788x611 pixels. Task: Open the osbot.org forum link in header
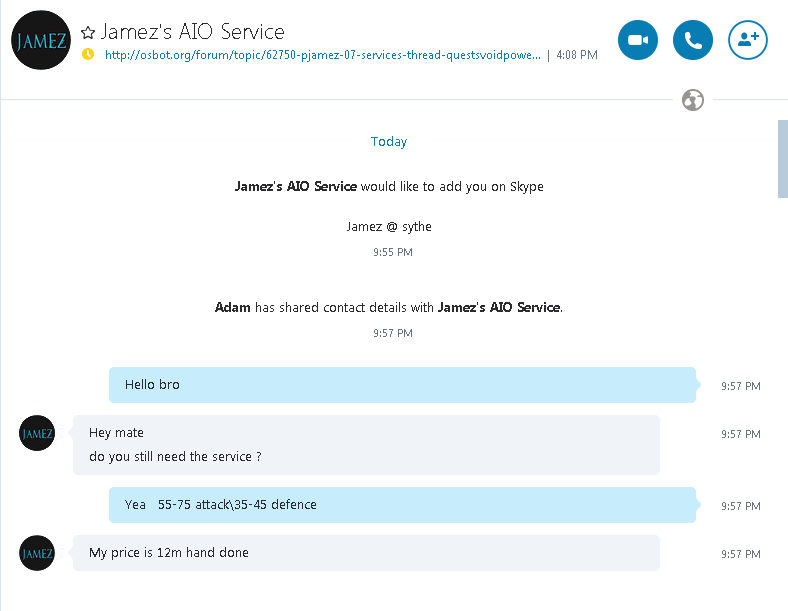pos(323,55)
